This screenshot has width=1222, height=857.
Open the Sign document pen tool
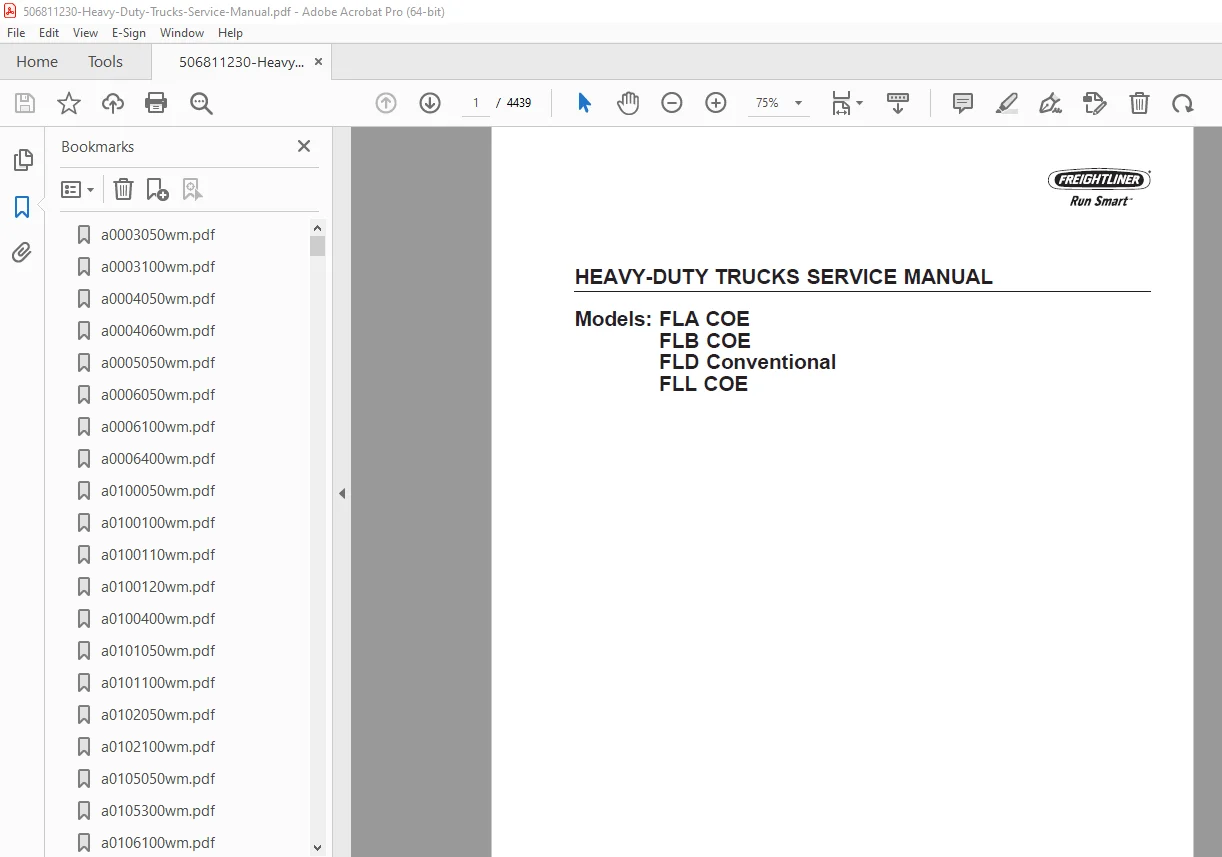[1050, 103]
